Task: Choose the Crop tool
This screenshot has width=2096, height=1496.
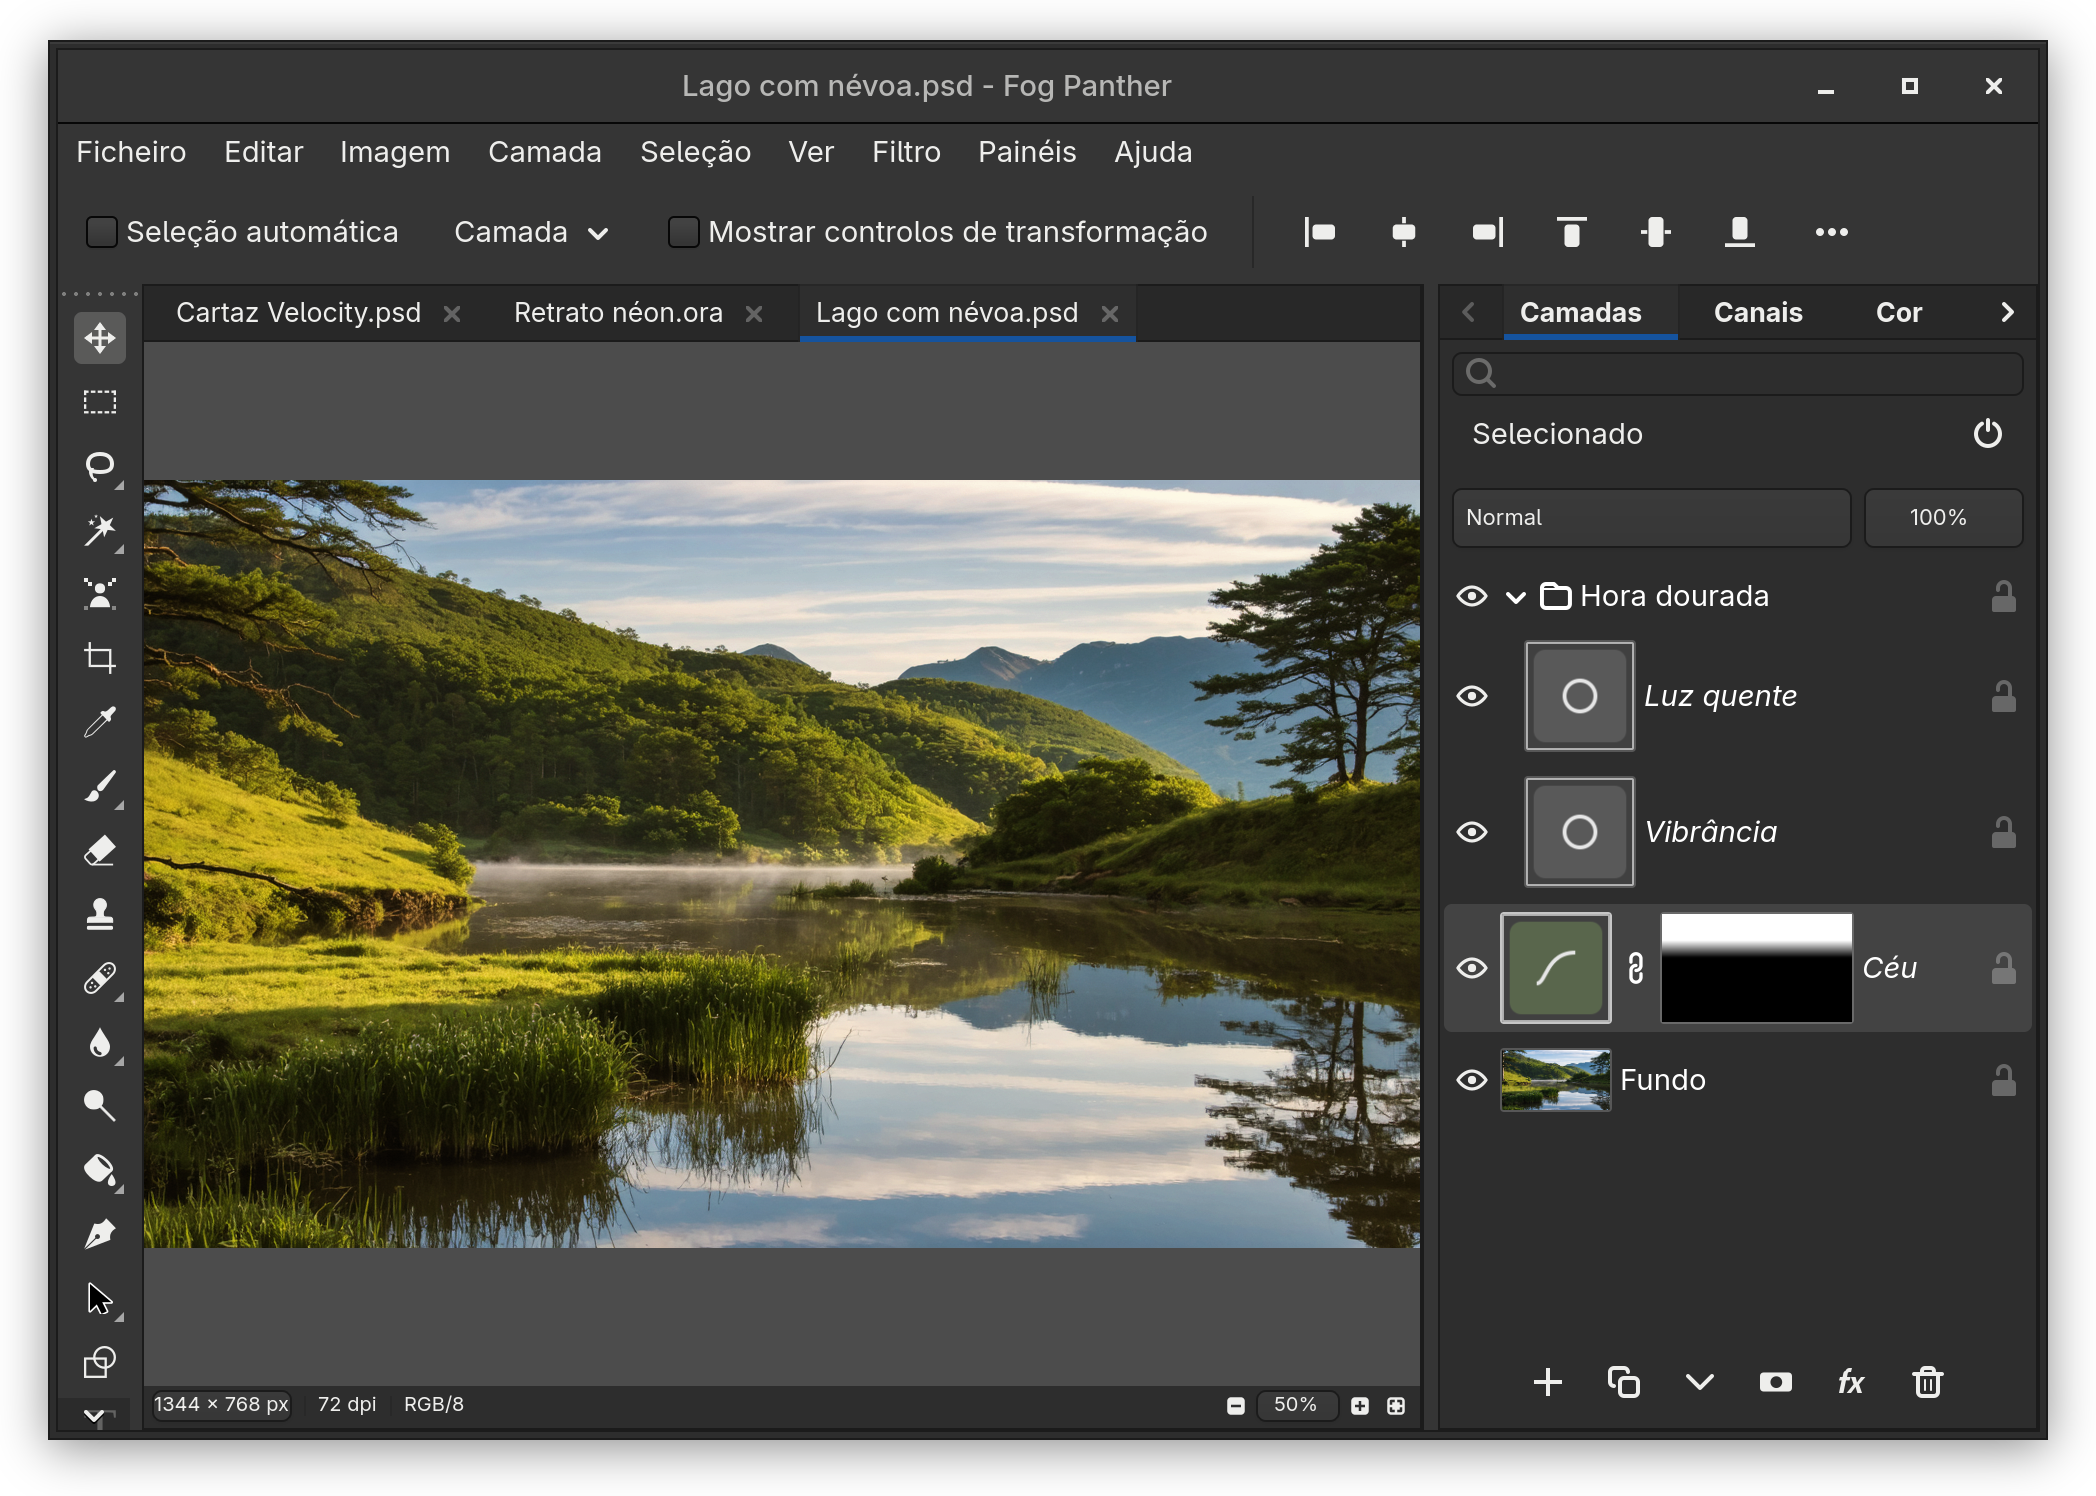Action: (x=100, y=658)
